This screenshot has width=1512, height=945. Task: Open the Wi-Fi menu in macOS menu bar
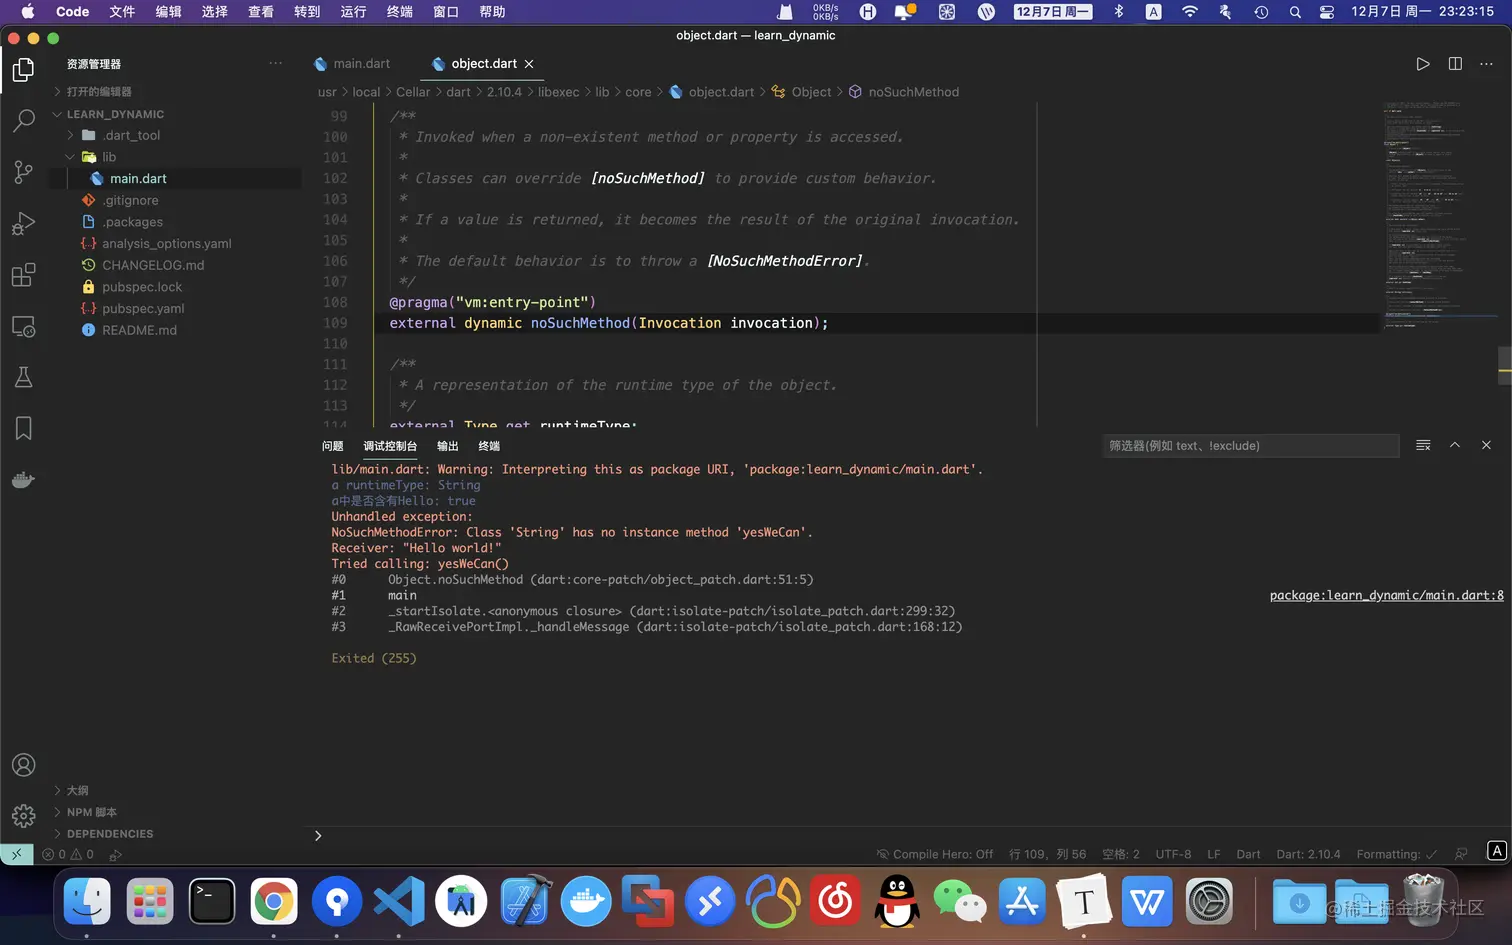pyautogui.click(x=1189, y=12)
